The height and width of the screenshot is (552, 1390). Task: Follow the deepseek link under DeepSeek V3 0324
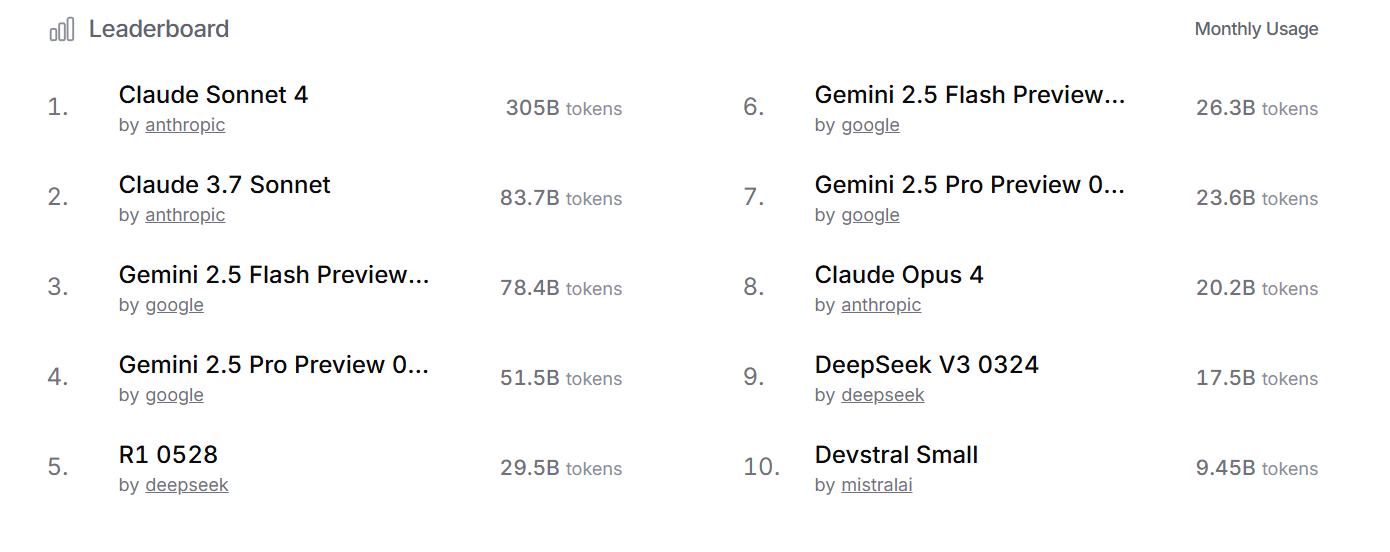pyautogui.click(x=883, y=395)
